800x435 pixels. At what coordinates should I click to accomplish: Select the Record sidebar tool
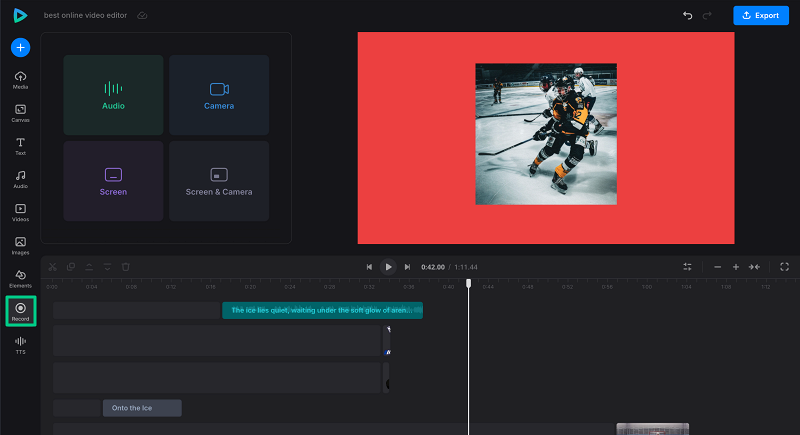coord(20,311)
